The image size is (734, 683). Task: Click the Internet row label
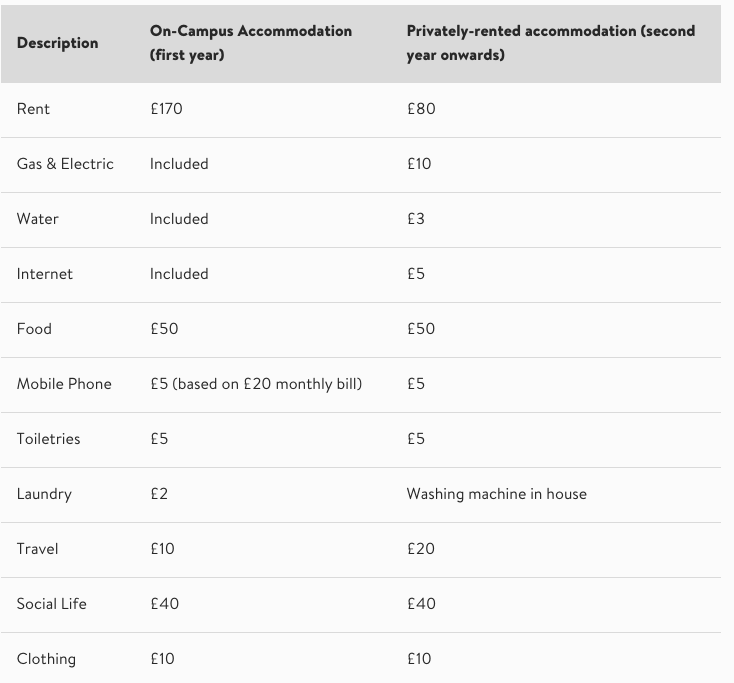[x=45, y=274]
